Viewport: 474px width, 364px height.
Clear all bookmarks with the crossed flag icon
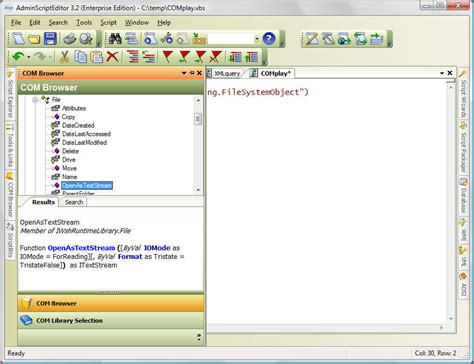[216, 57]
